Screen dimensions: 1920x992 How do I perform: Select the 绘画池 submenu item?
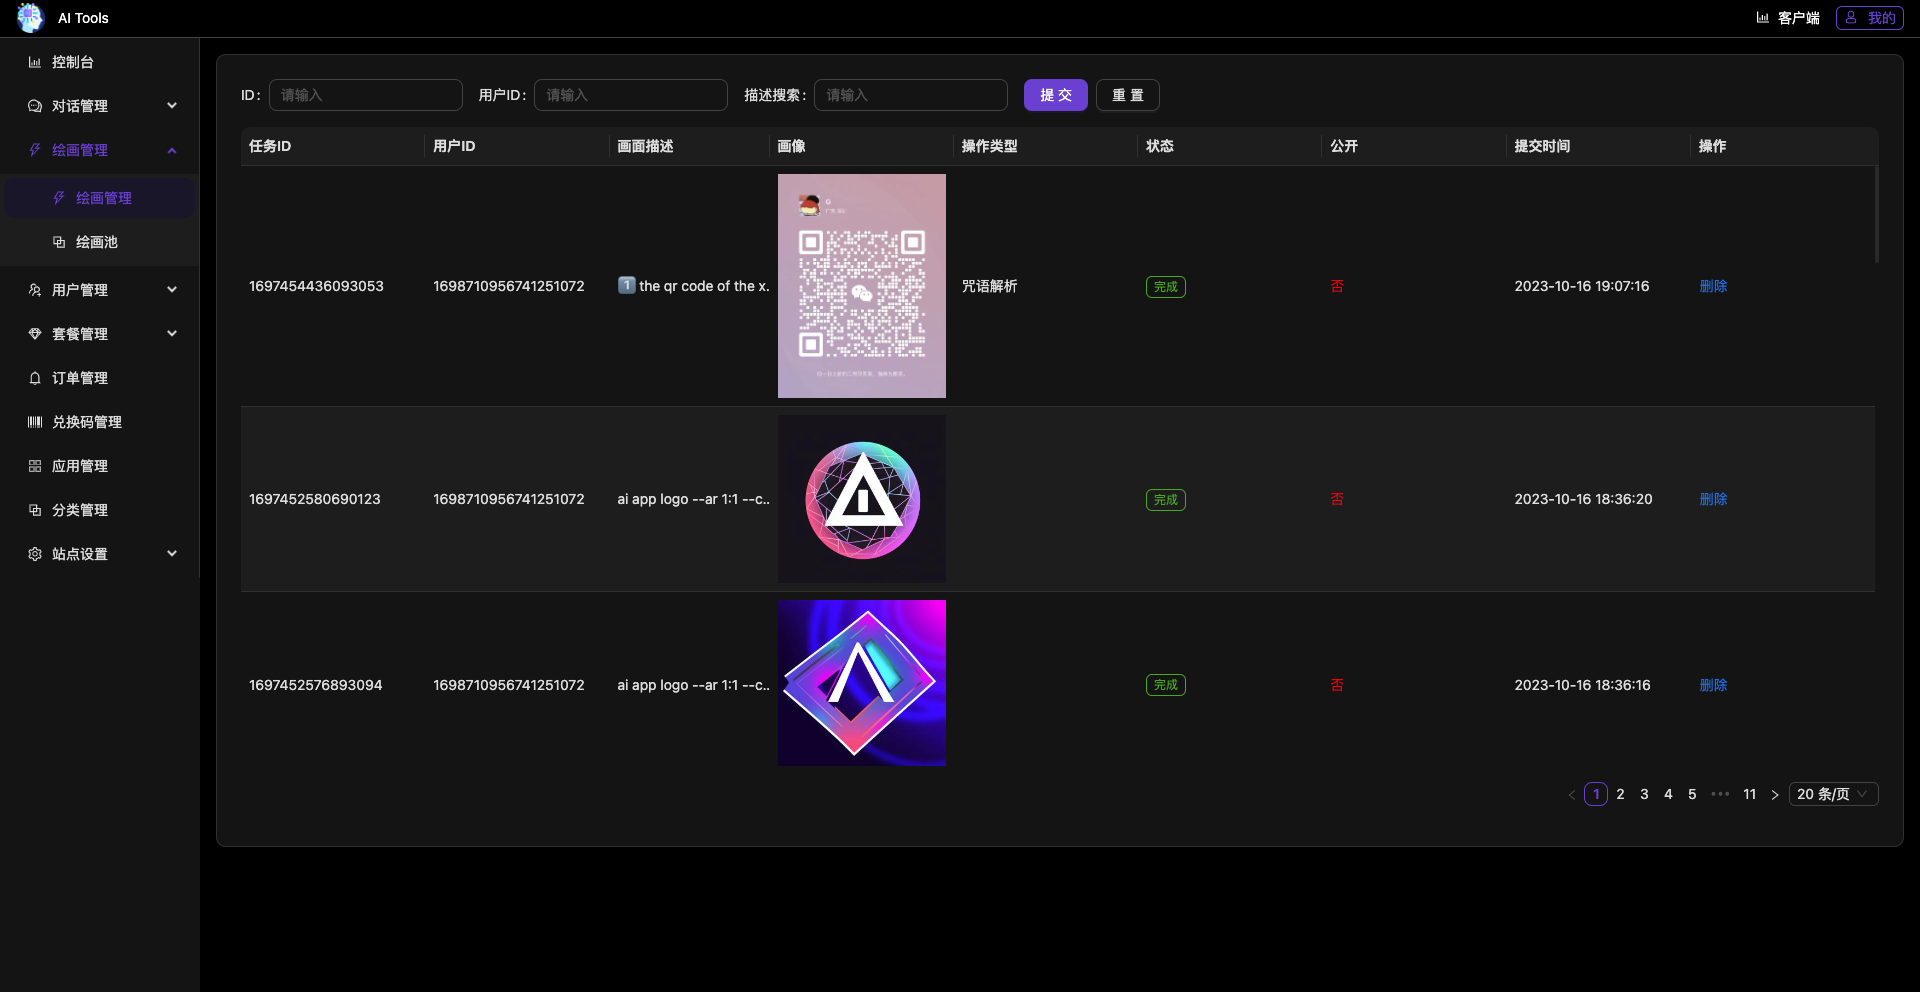click(100, 242)
